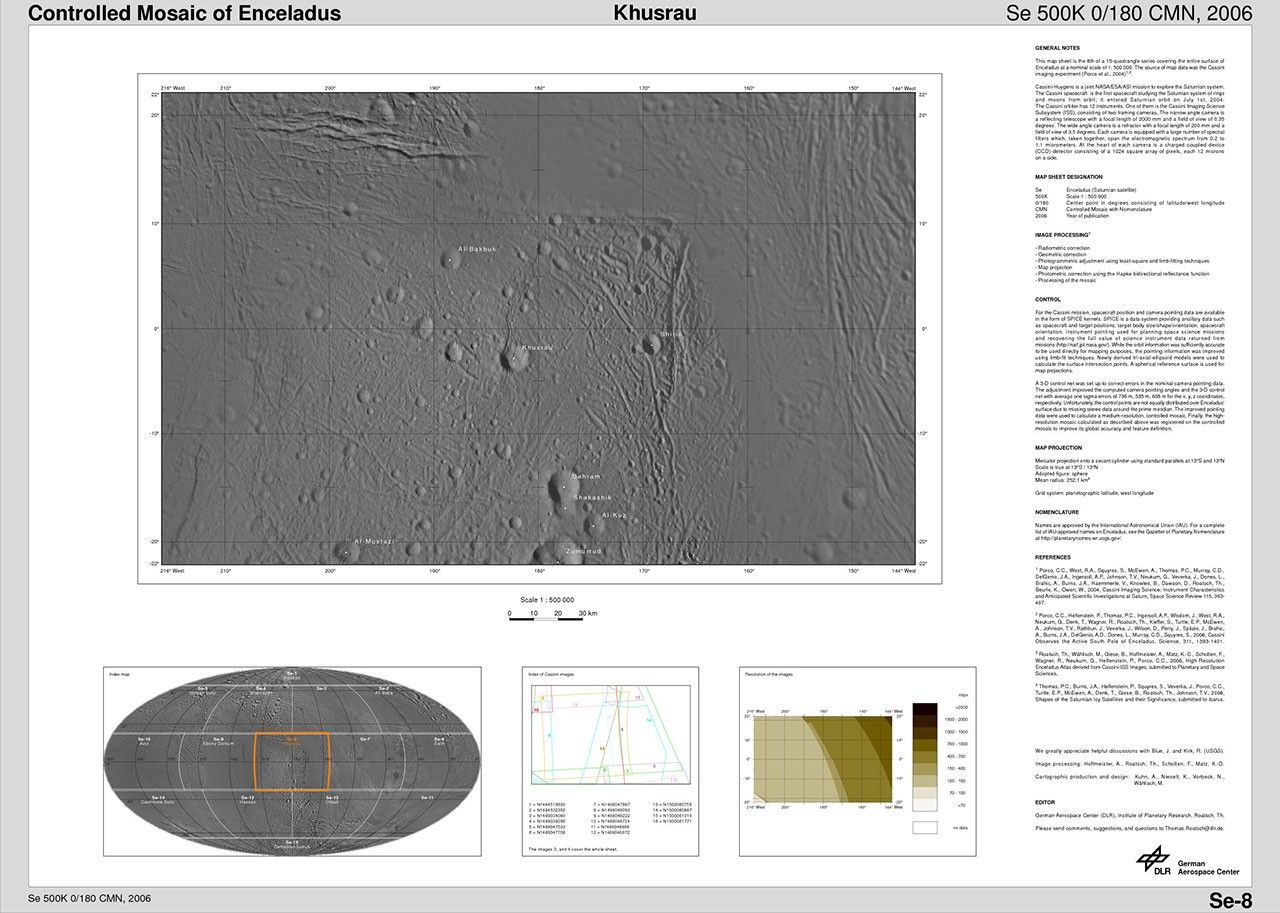Select the Al-Bakbuk crater label
1280x913 pixels.
click(476, 248)
